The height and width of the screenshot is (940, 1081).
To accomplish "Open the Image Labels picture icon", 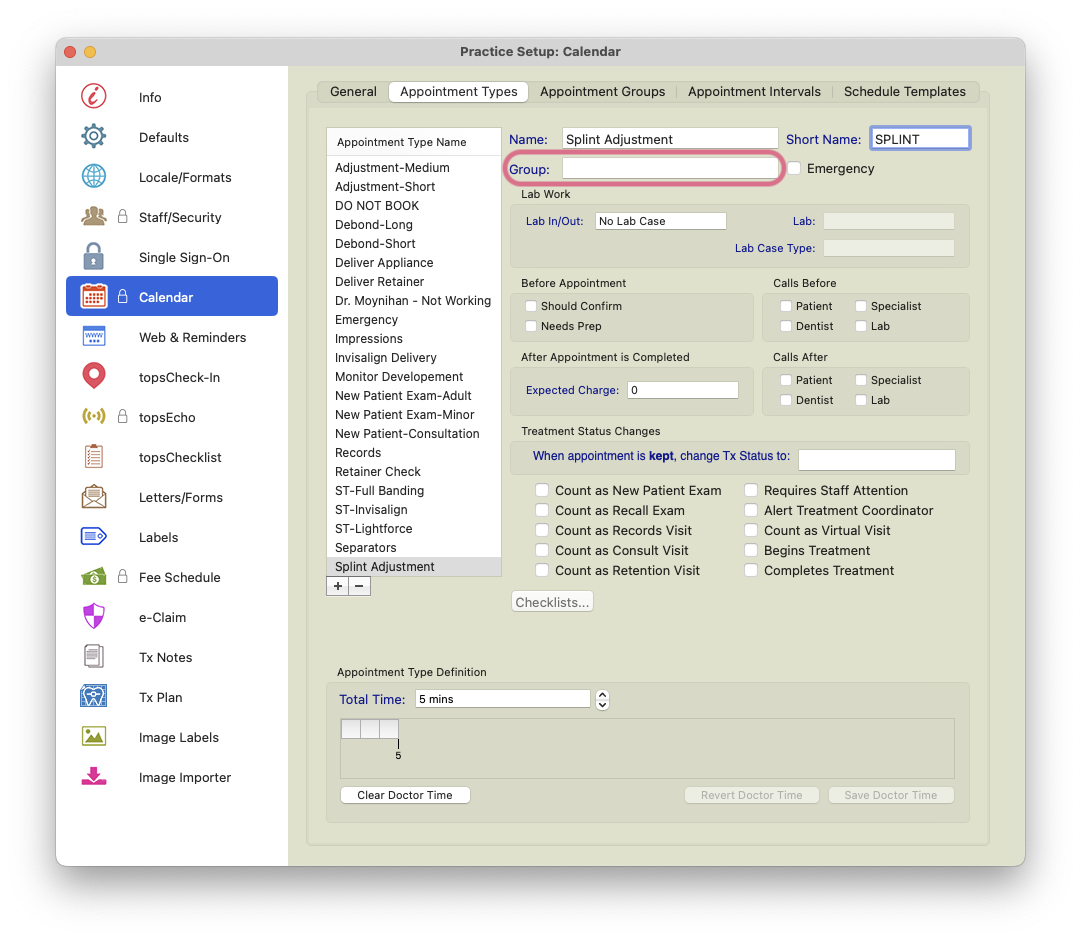I will (94, 736).
